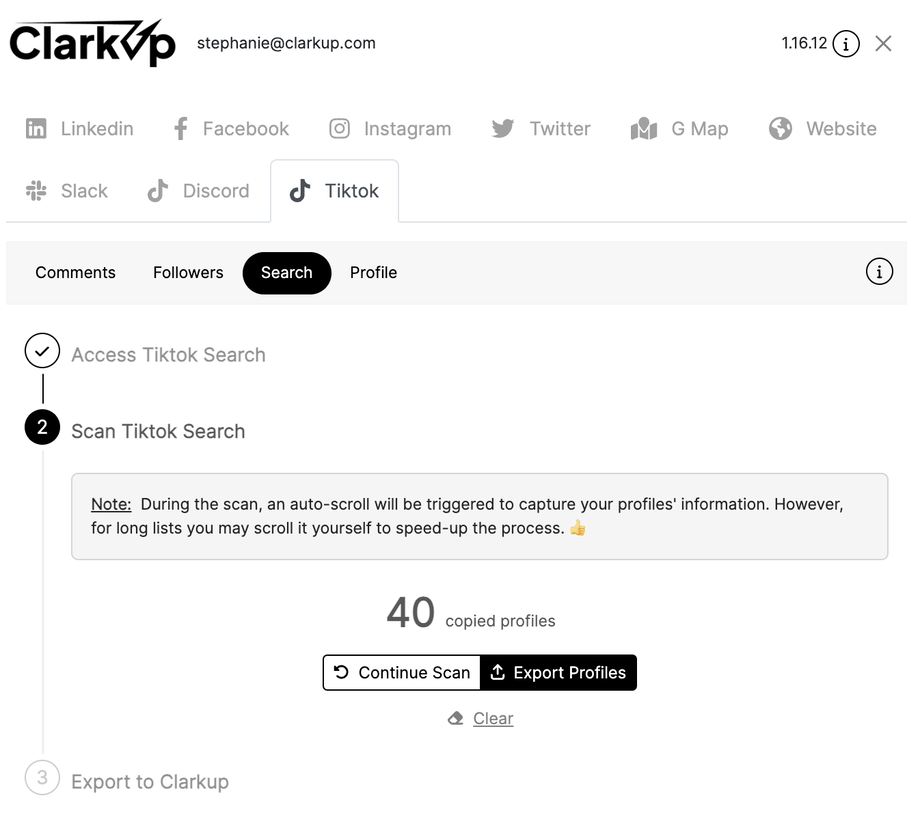920x813 pixels.
Task: Click the Twitter bird icon
Action: [x=503, y=128]
